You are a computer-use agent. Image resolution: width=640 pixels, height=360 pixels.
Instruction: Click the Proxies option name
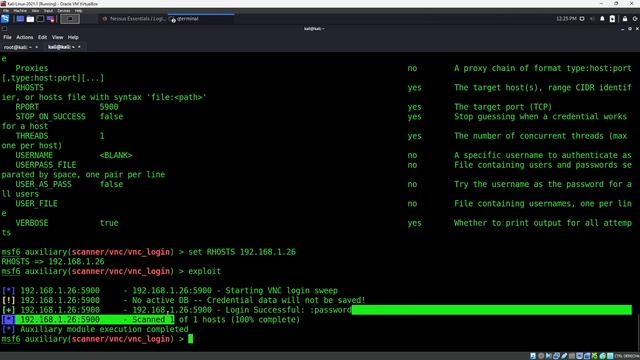pos(32,68)
